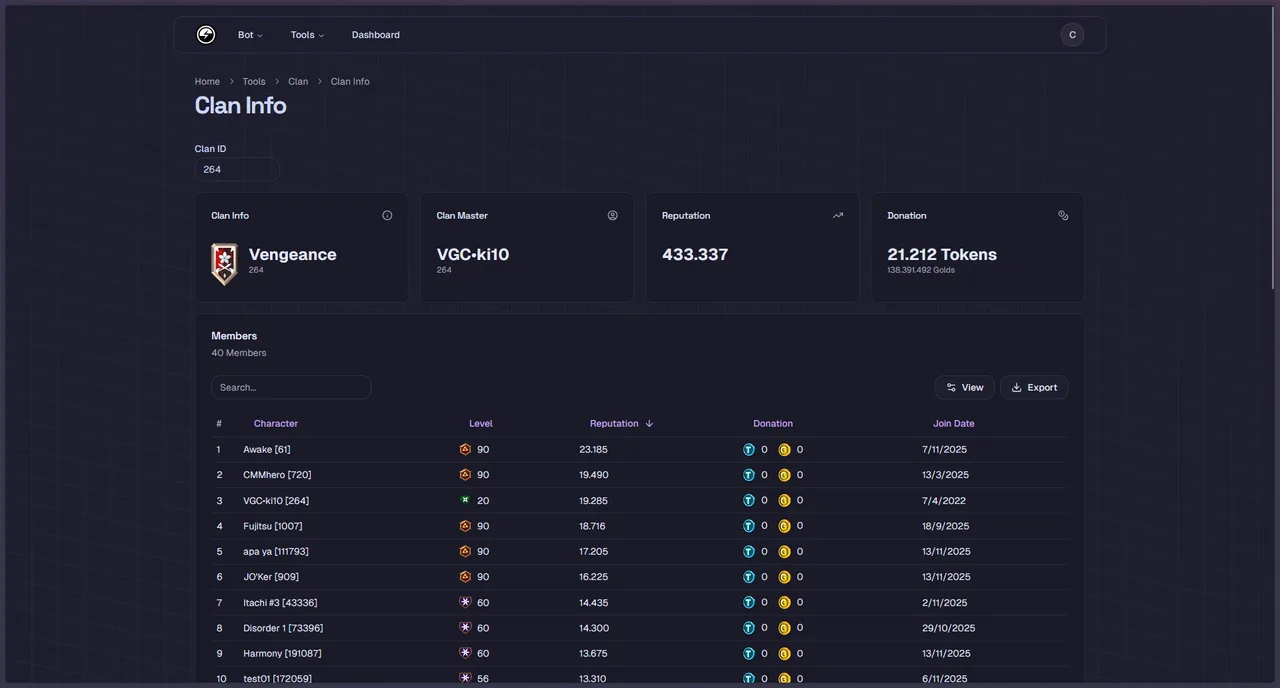Click the token icon in JO'Ker row
This screenshot has width=1280, height=688.
click(x=749, y=577)
